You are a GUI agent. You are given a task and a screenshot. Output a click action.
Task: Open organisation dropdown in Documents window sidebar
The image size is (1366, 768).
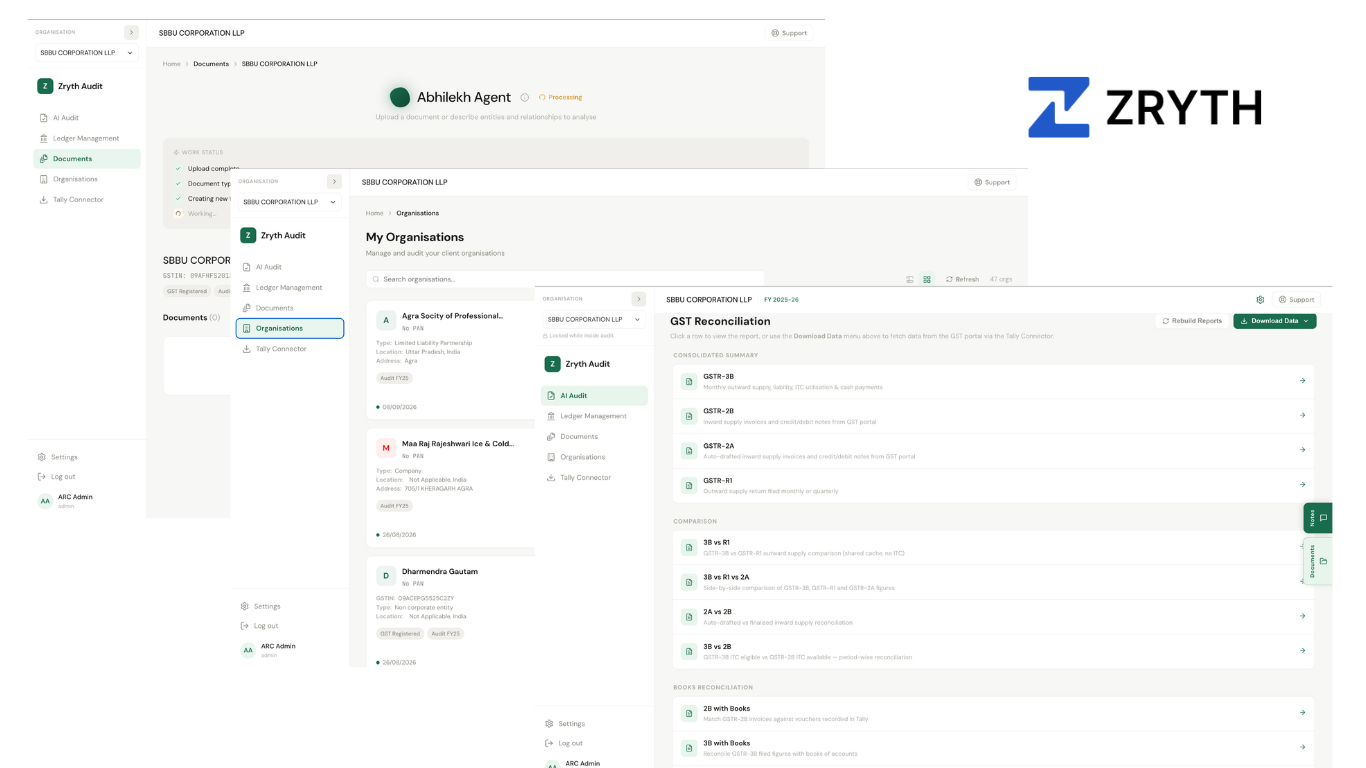tap(87, 53)
